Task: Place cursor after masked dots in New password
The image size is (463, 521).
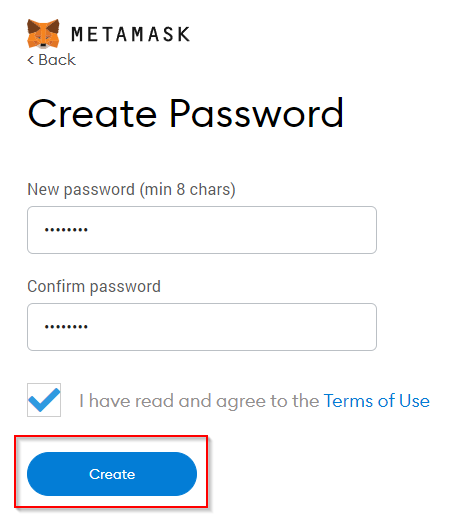Action: pyautogui.click(x=89, y=230)
